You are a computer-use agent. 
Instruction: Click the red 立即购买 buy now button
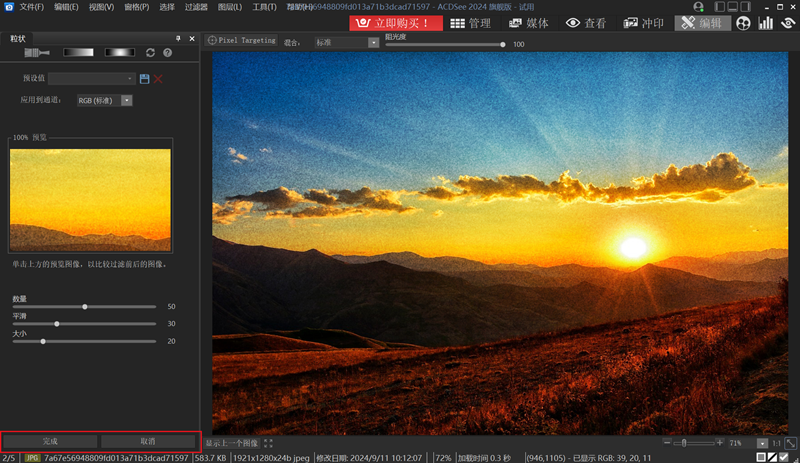[x=395, y=22]
